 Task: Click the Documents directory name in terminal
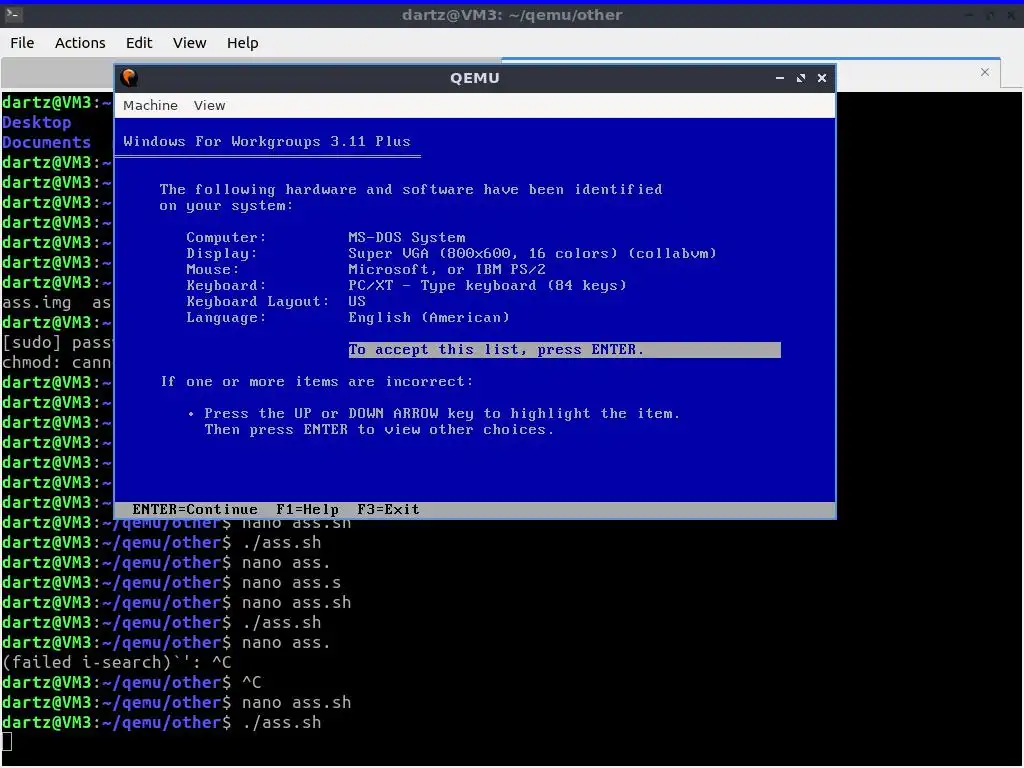point(46,142)
